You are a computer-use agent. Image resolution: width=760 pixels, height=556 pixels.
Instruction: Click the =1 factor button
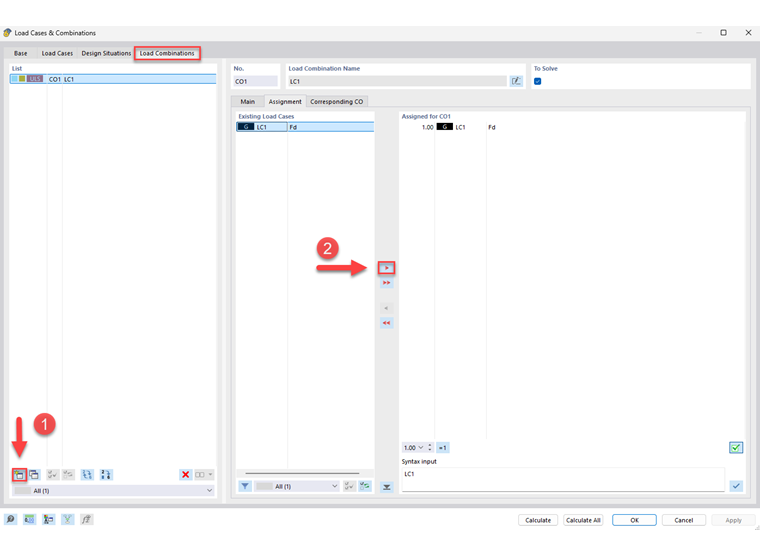click(x=443, y=447)
